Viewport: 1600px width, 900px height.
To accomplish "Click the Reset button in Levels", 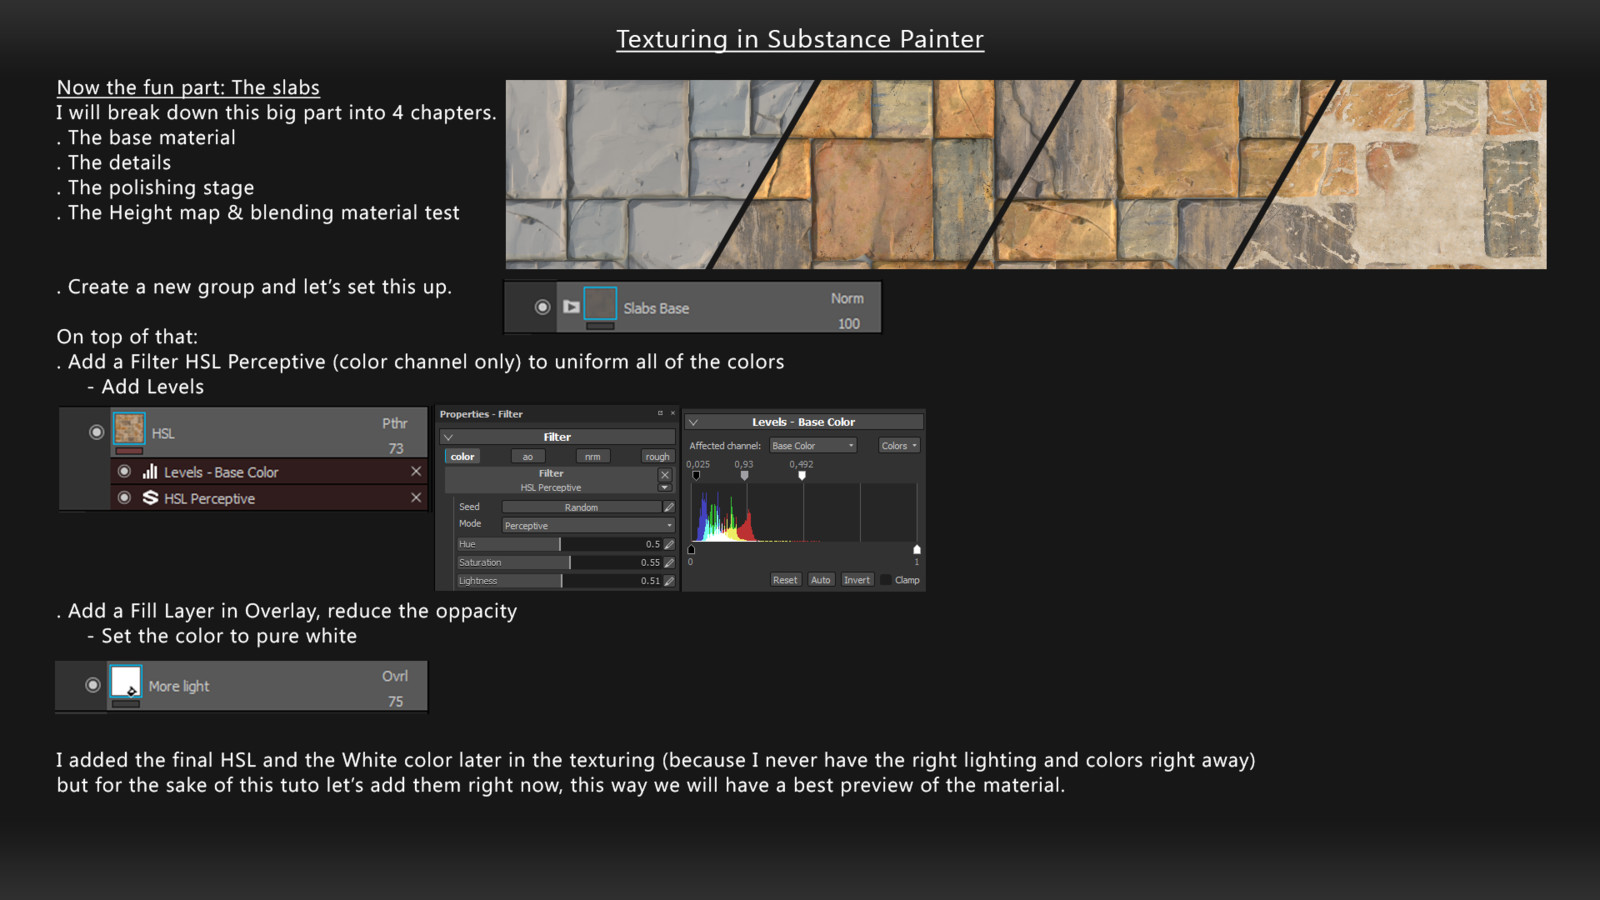I will pos(785,580).
